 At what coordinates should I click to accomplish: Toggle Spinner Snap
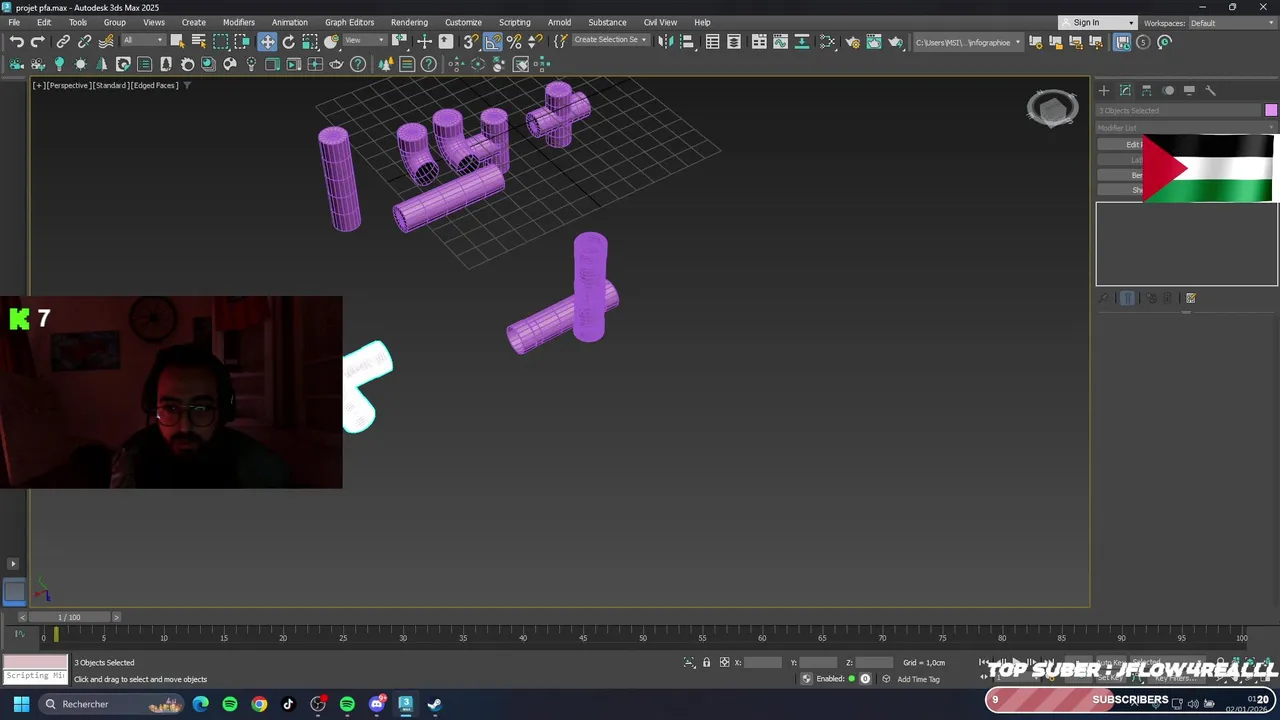[535, 41]
